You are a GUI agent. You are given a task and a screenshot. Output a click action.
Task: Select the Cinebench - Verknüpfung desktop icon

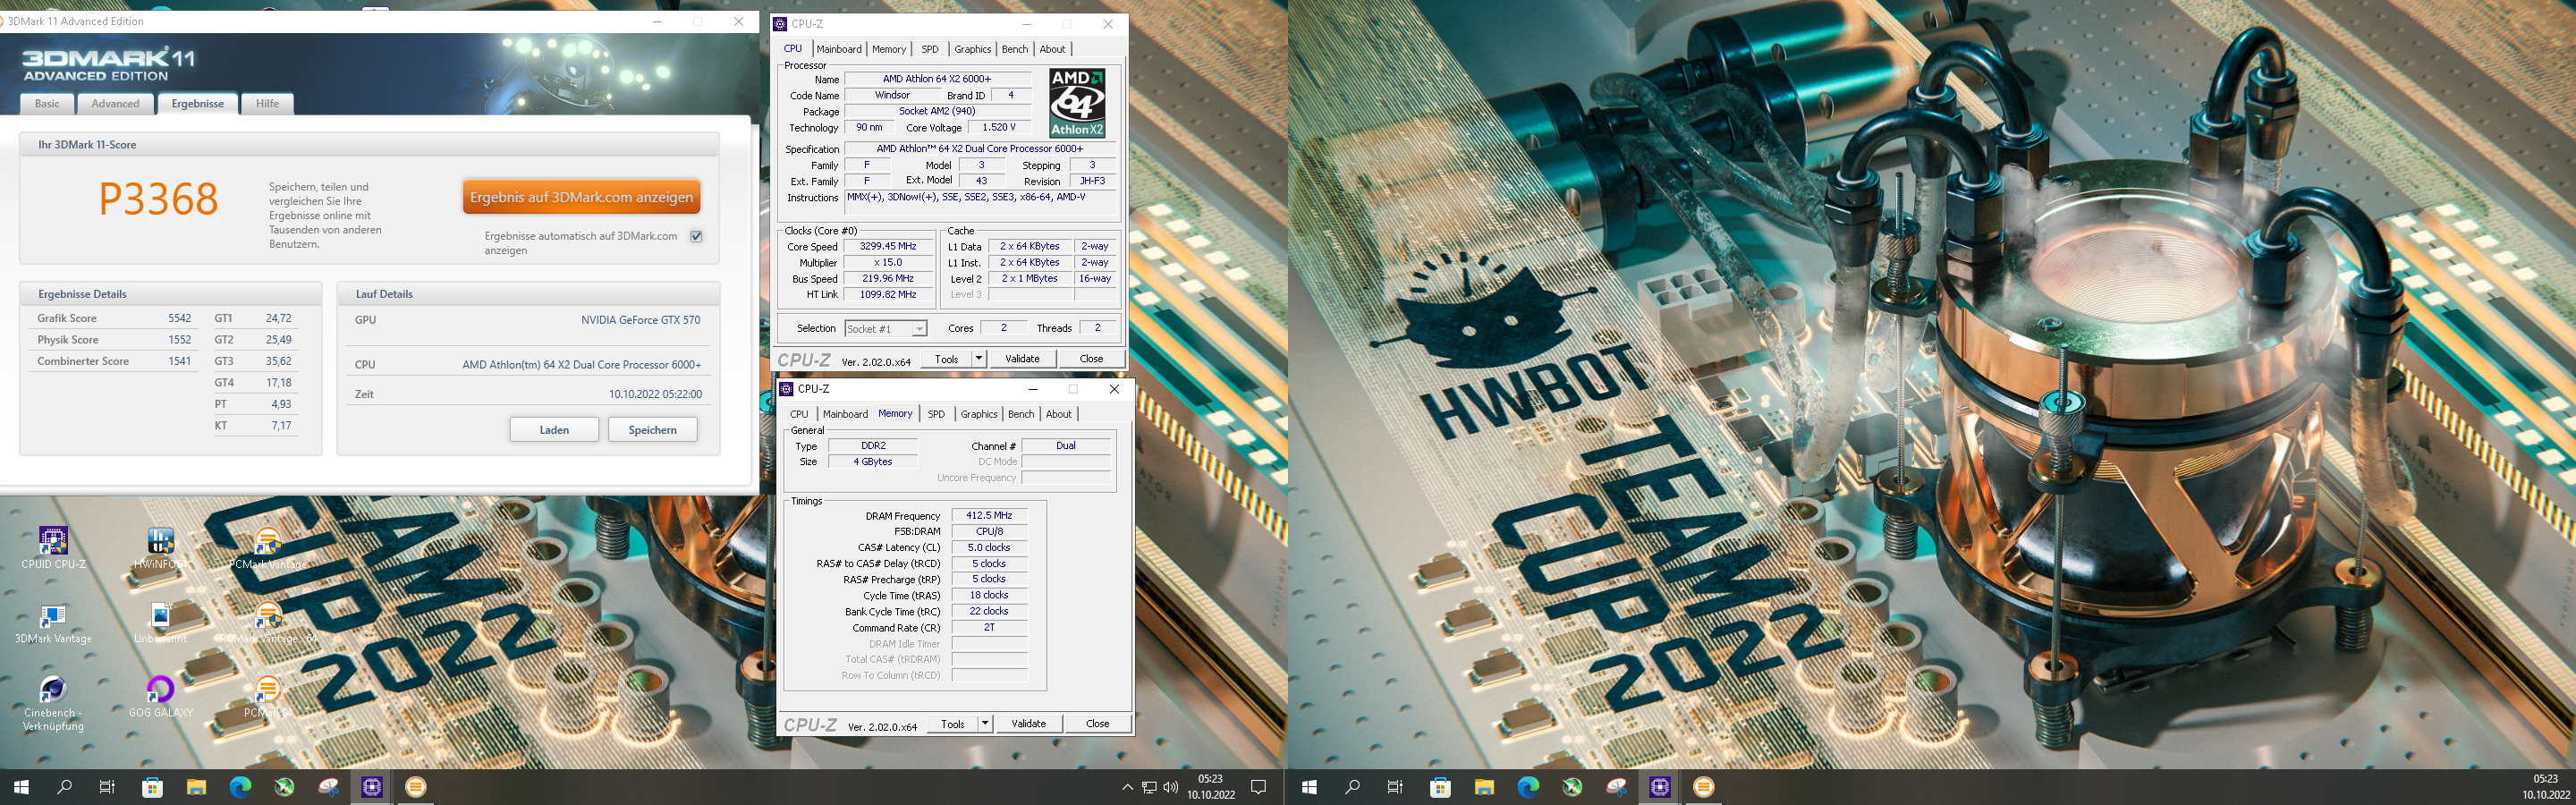pyautogui.click(x=53, y=703)
